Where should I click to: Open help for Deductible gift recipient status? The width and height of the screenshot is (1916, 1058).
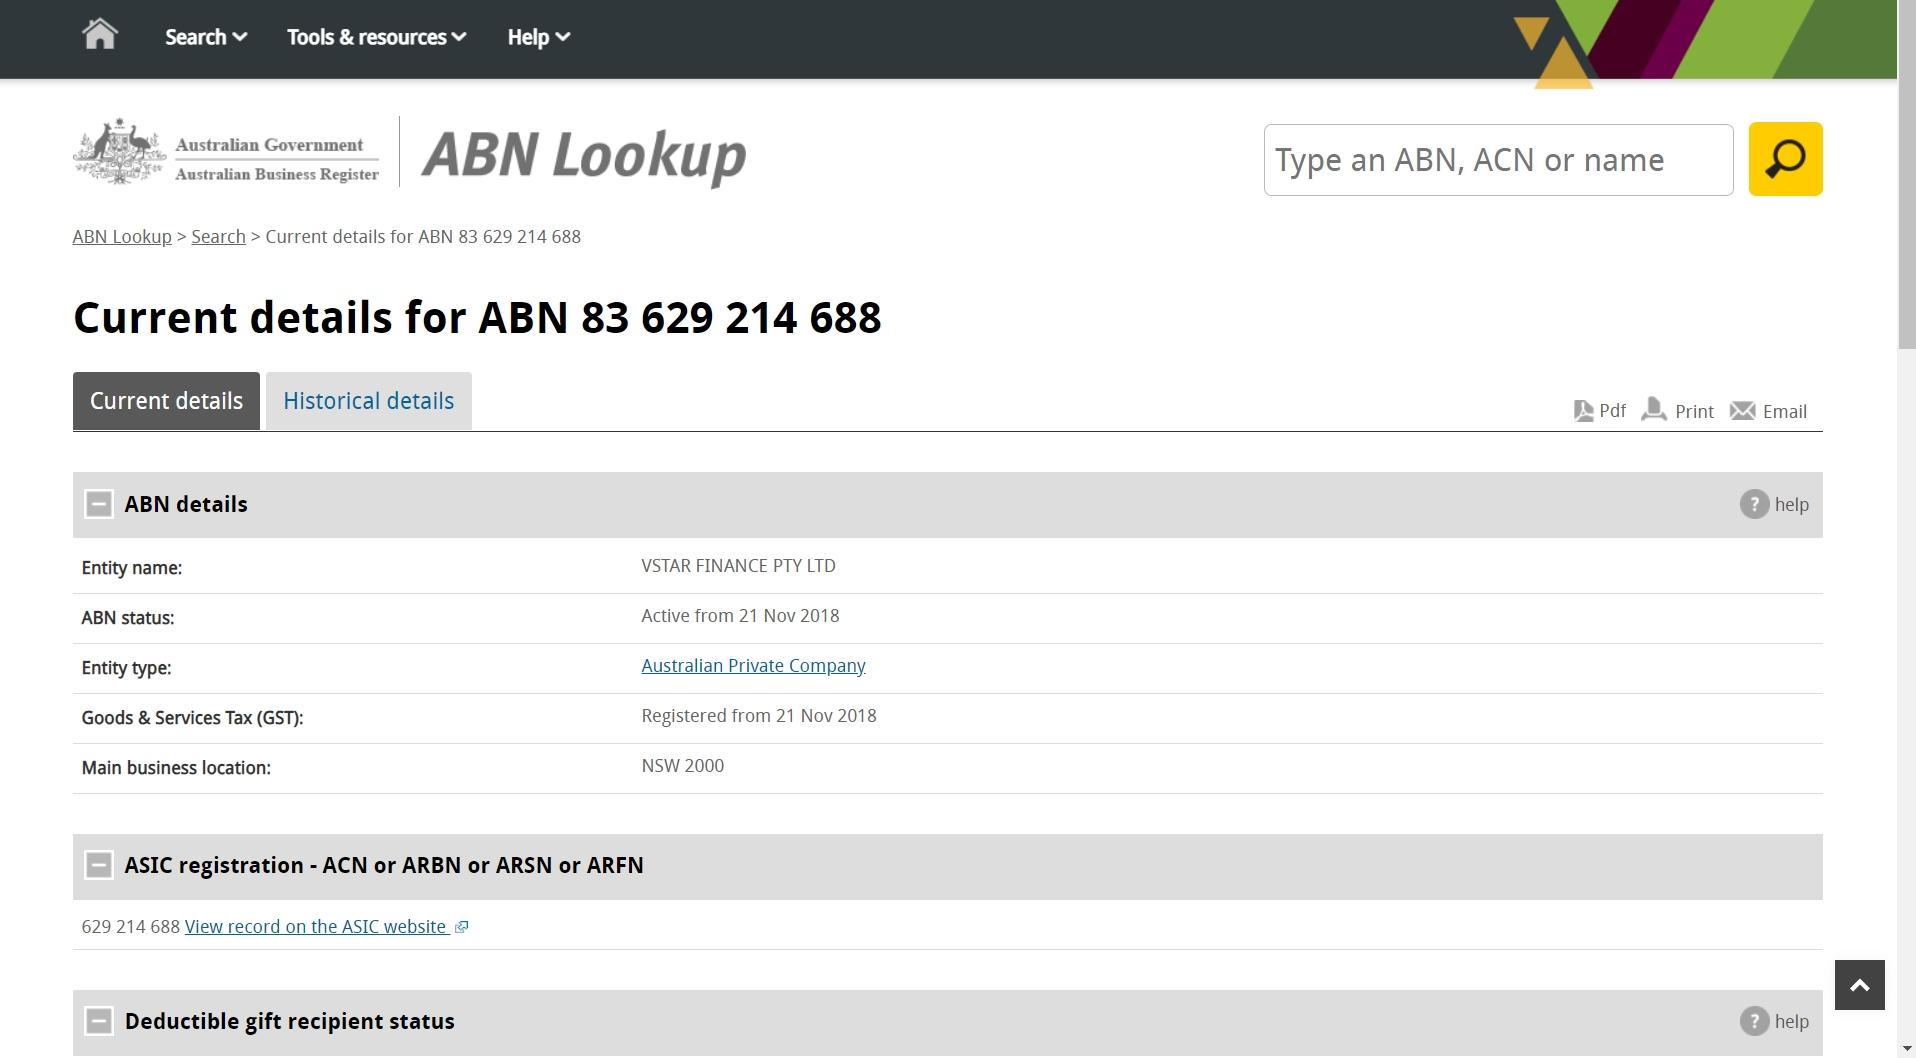pyautogui.click(x=1774, y=1021)
